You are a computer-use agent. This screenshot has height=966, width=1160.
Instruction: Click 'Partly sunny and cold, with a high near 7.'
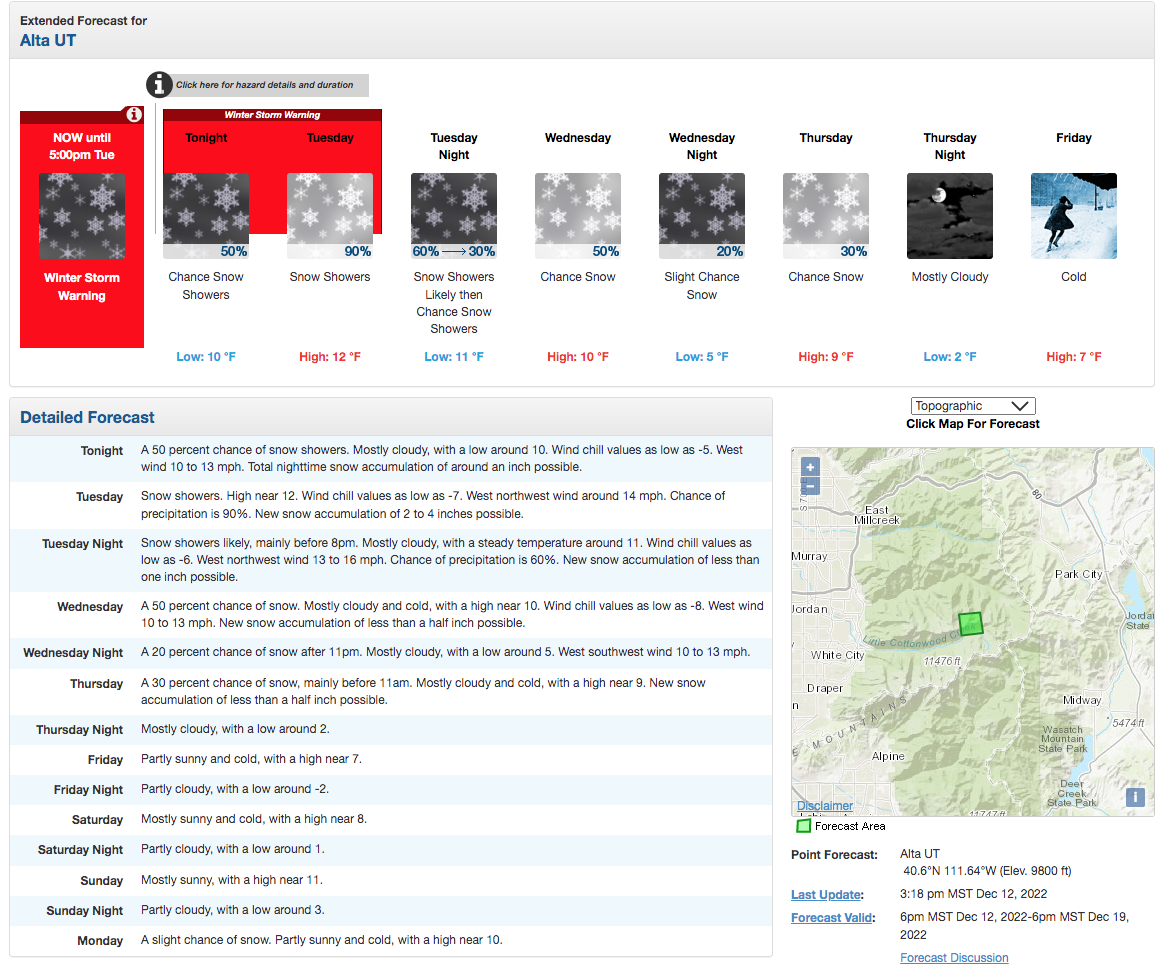point(252,759)
